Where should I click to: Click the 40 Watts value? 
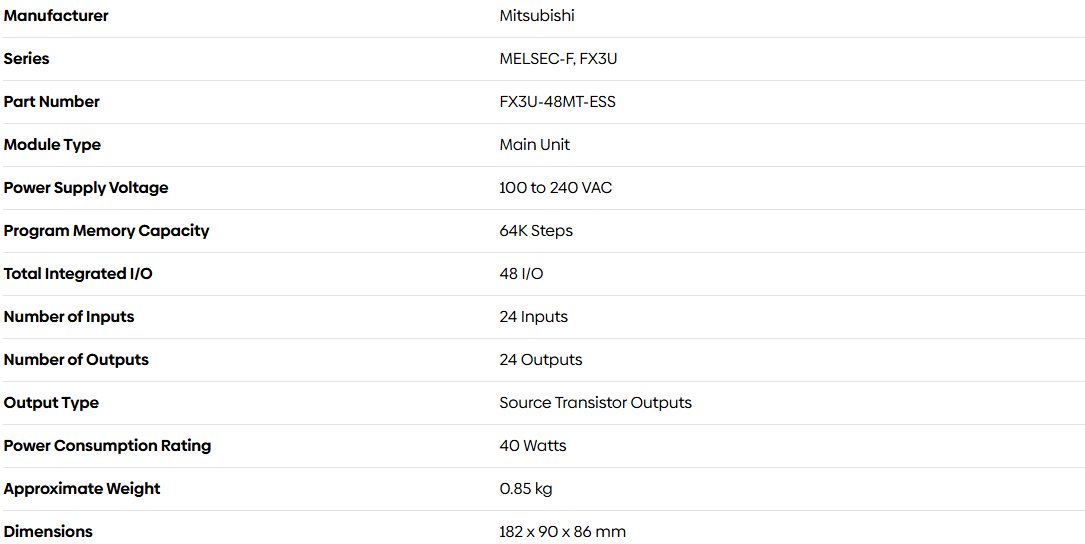click(533, 446)
